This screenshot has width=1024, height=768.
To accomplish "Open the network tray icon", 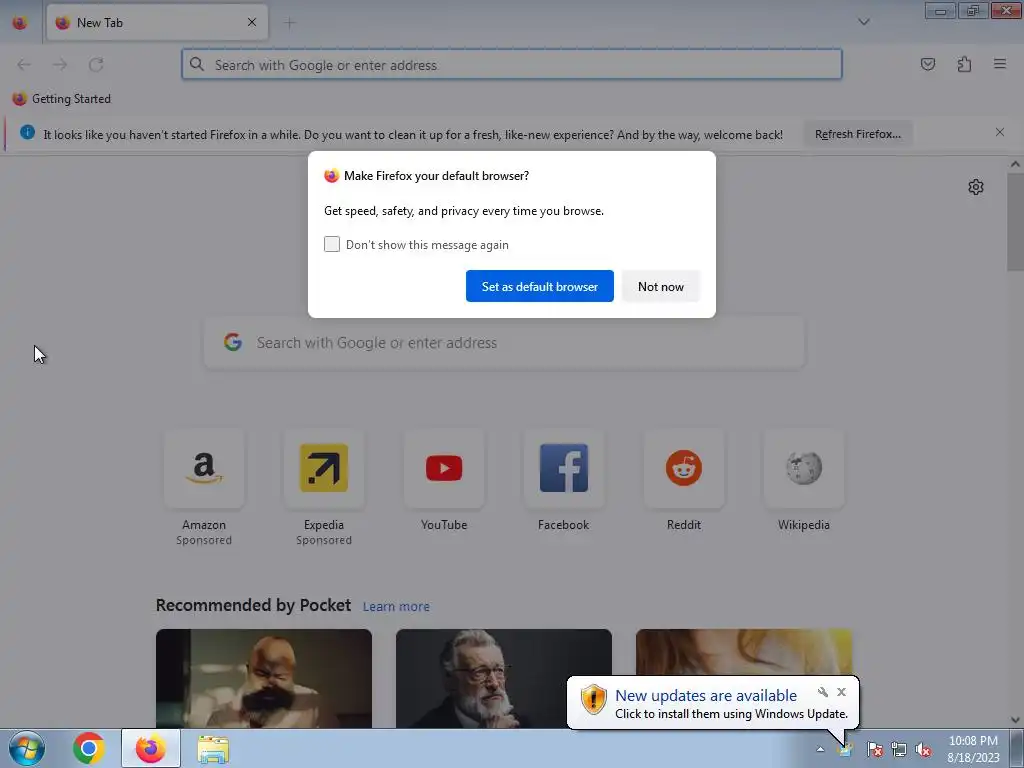I will point(899,750).
